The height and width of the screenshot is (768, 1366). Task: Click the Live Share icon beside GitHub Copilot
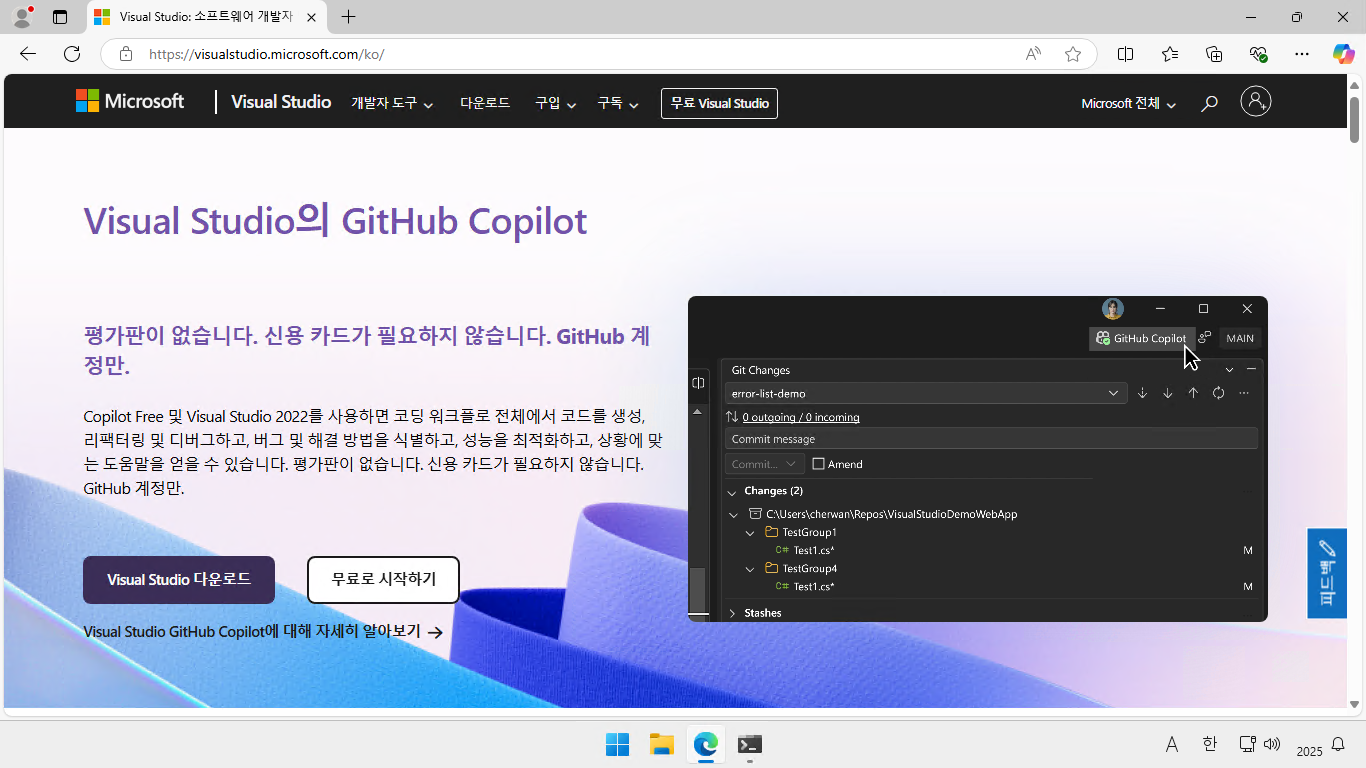pos(1205,338)
